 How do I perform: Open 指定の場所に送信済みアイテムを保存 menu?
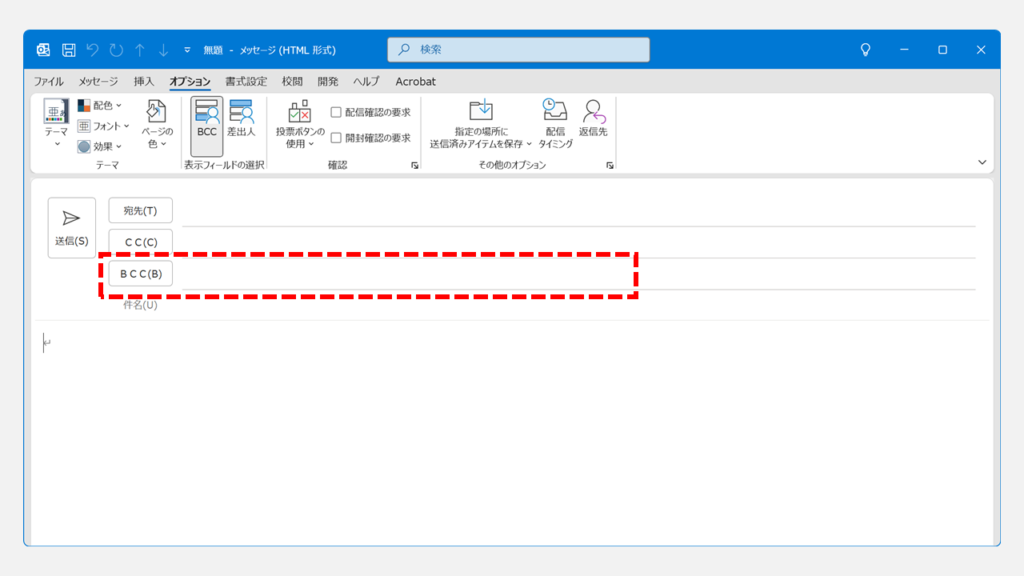[x=481, y=124]
